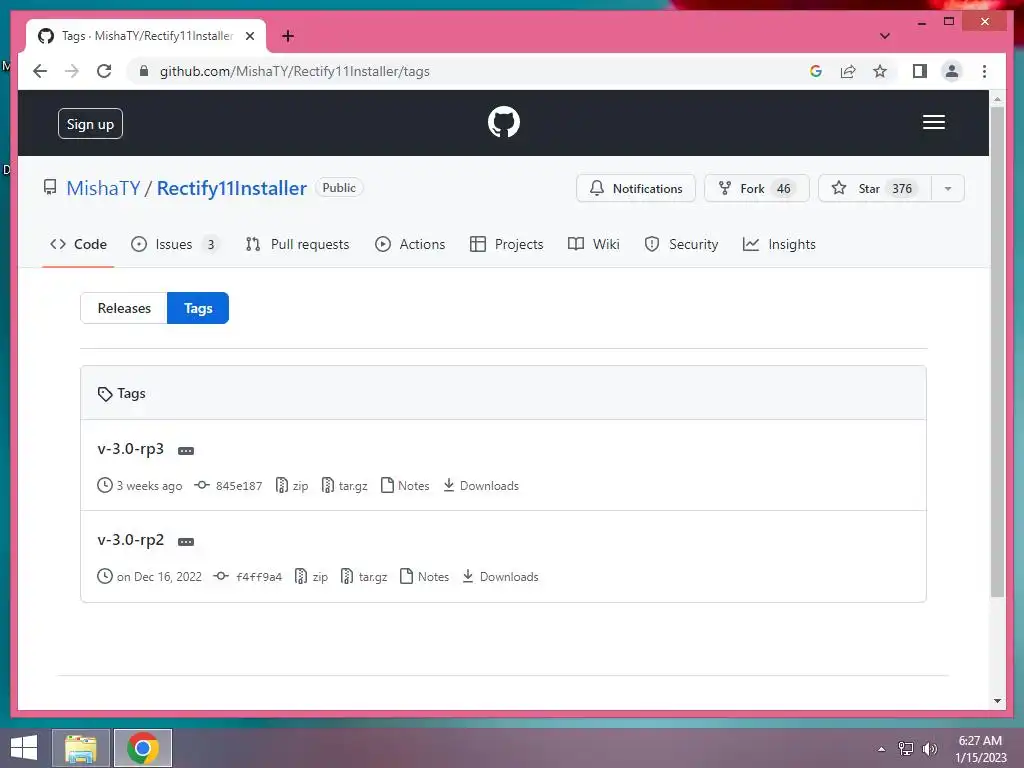Open the share page icon in address bar
The height and width of the screenshot is (768, 1024).
848,71
